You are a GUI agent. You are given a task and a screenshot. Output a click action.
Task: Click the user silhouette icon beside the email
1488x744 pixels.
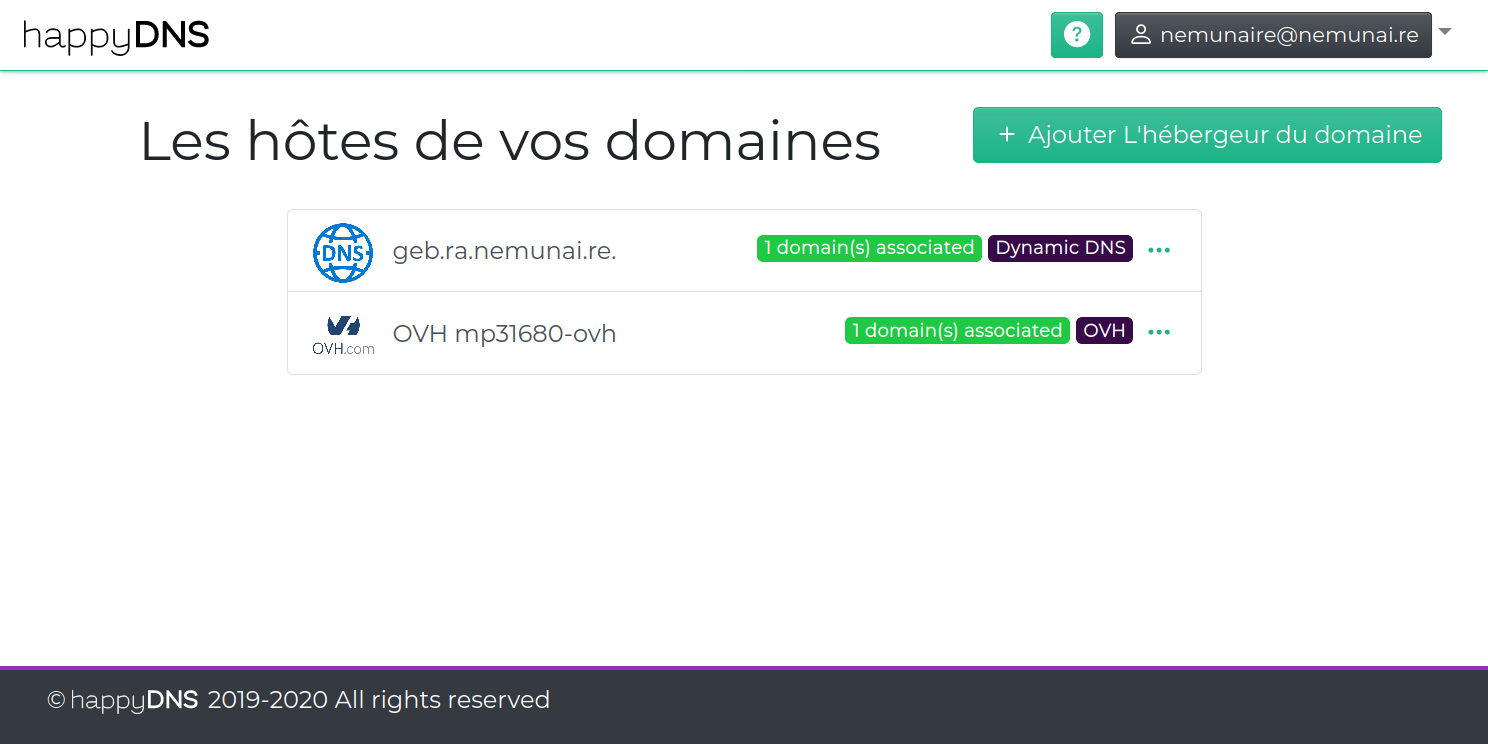coord(1140,35)
